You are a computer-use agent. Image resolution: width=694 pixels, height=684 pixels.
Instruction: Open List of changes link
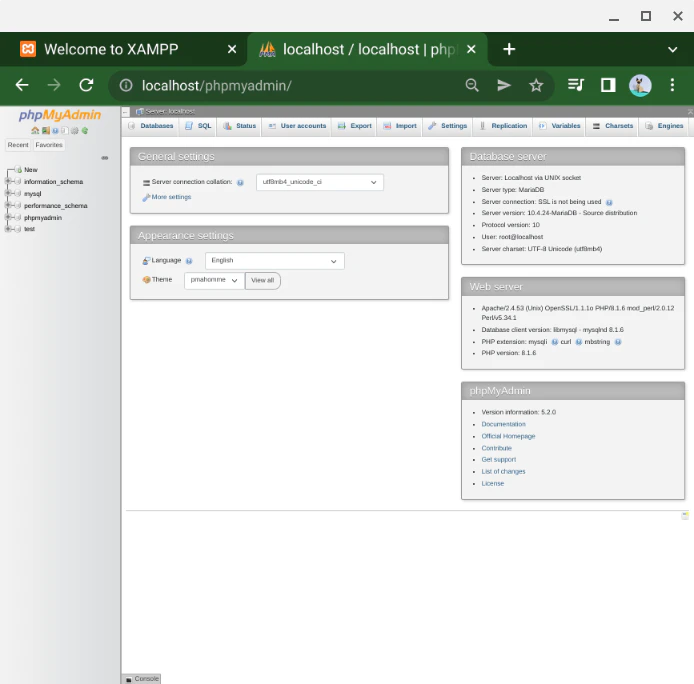tap(503, 472)
